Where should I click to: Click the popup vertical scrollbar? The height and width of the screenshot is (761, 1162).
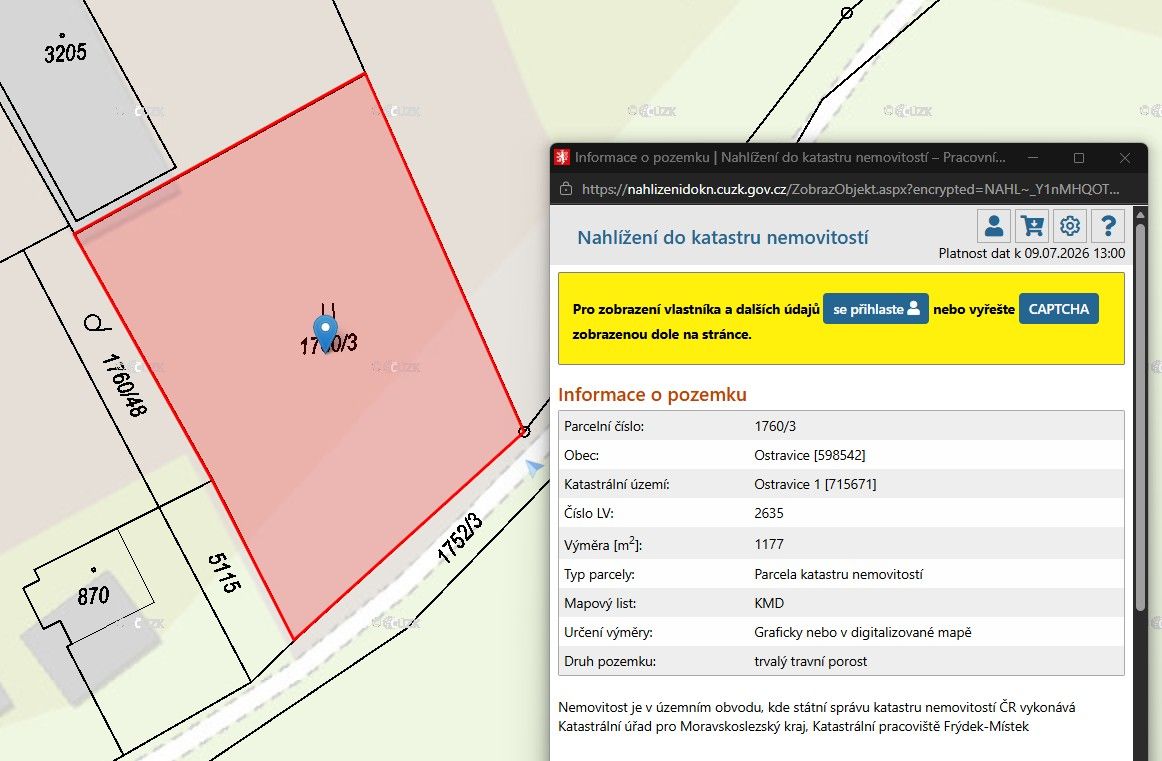click(1141, 415)
